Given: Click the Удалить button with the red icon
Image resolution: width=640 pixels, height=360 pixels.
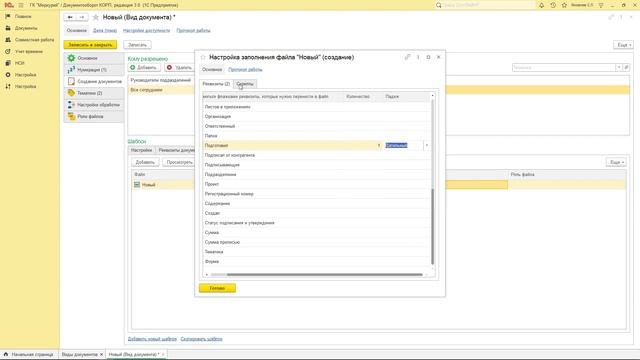Looking at the screenshot, I should click(x=180, y=67).
